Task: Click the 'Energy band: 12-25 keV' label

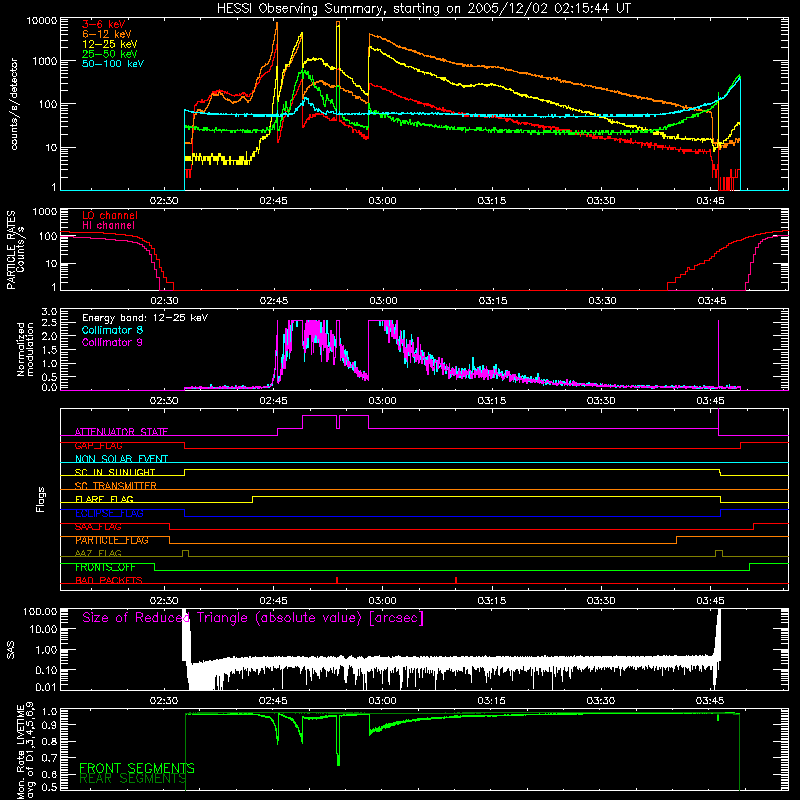Action: (x=145, y=318)
